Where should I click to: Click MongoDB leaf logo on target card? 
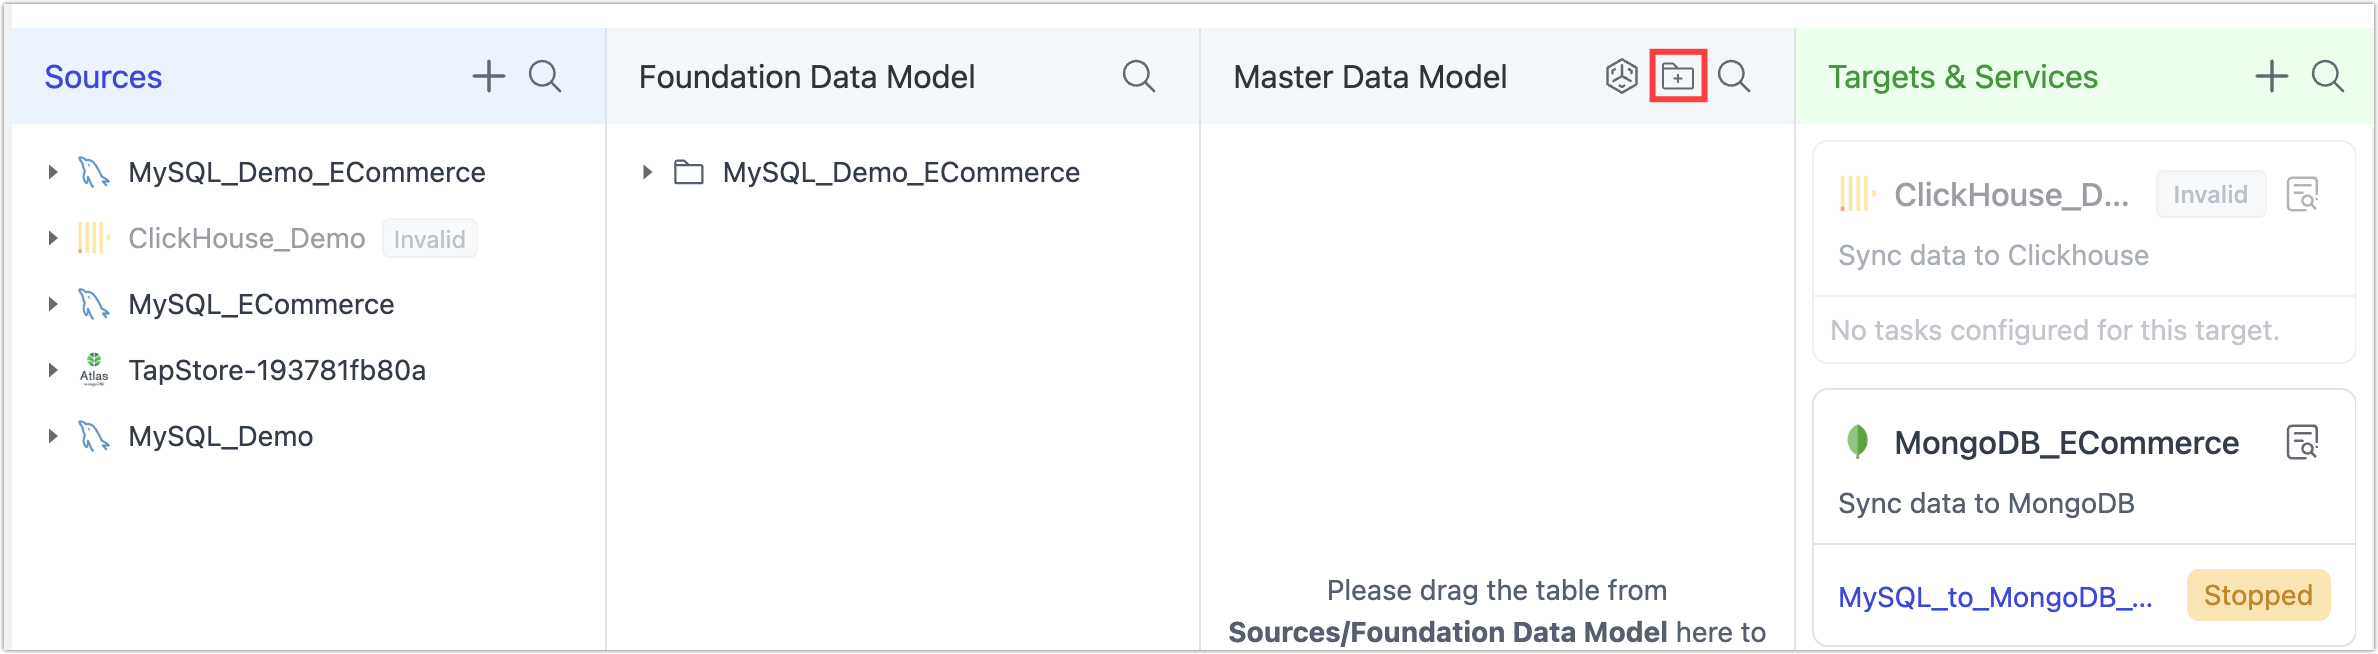pyautogui.click(x=1857, y=441)
